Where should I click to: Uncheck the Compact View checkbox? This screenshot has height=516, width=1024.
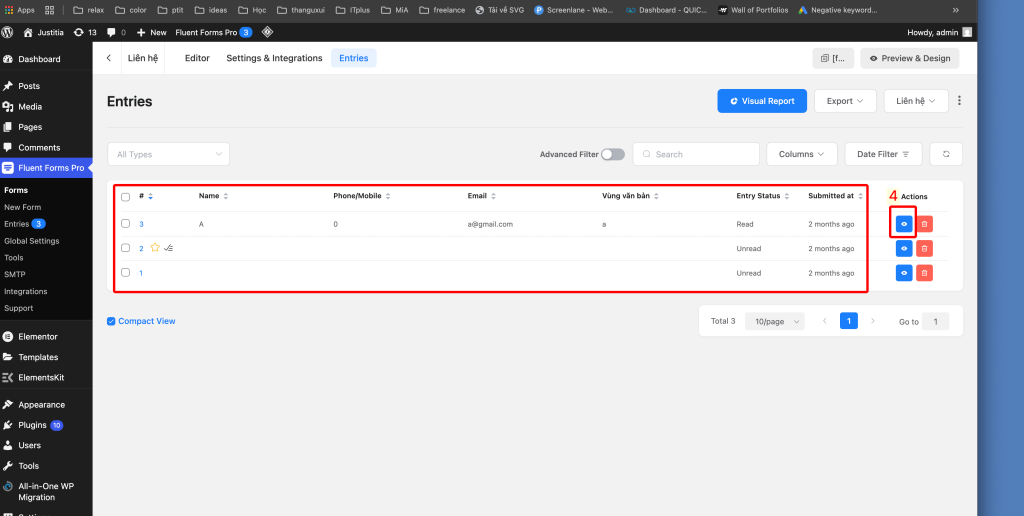pyautogui.click(x=111, y=321)
